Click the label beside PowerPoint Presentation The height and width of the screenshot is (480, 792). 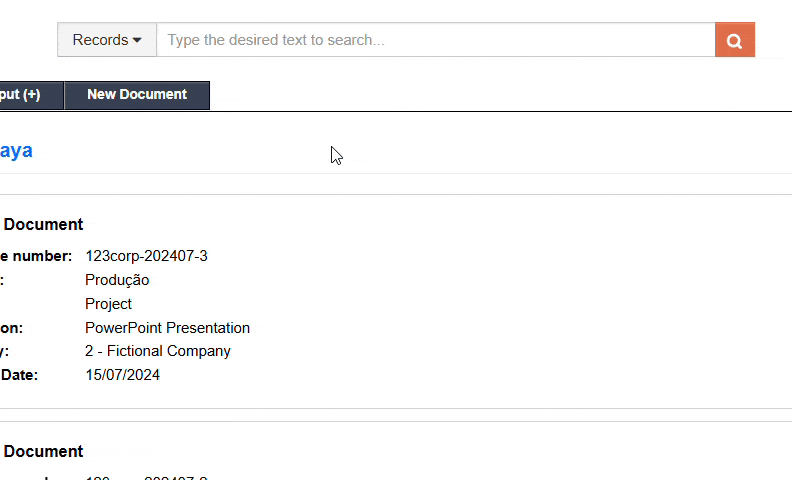pyautogui.click(x=12, y=328)
